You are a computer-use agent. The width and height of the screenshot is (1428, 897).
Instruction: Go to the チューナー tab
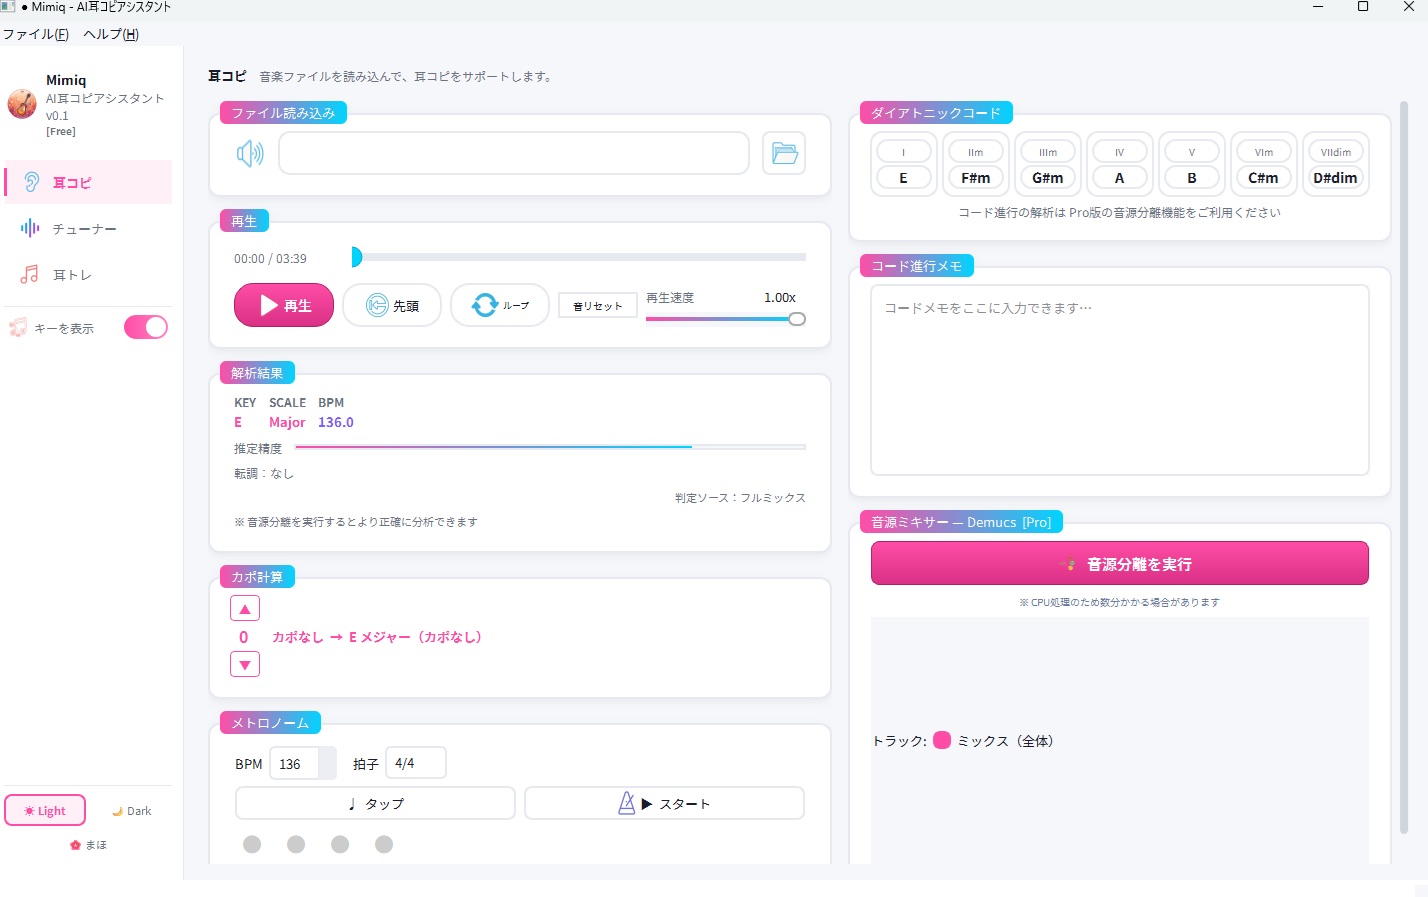(88, 229)
